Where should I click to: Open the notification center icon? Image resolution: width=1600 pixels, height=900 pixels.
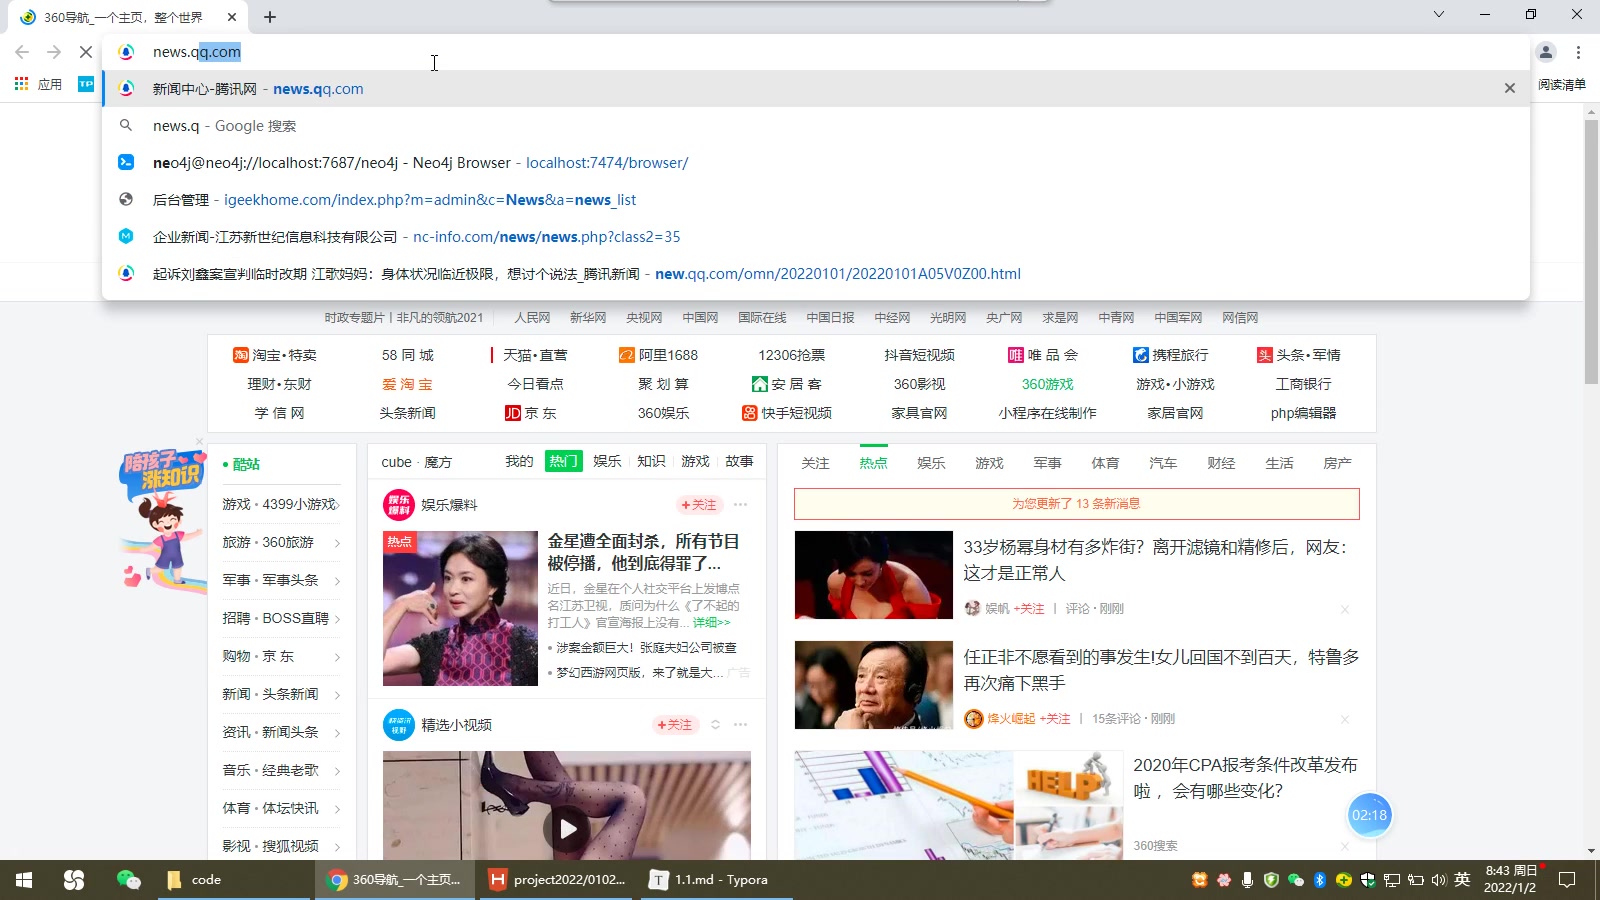[x=1567, y=880]
